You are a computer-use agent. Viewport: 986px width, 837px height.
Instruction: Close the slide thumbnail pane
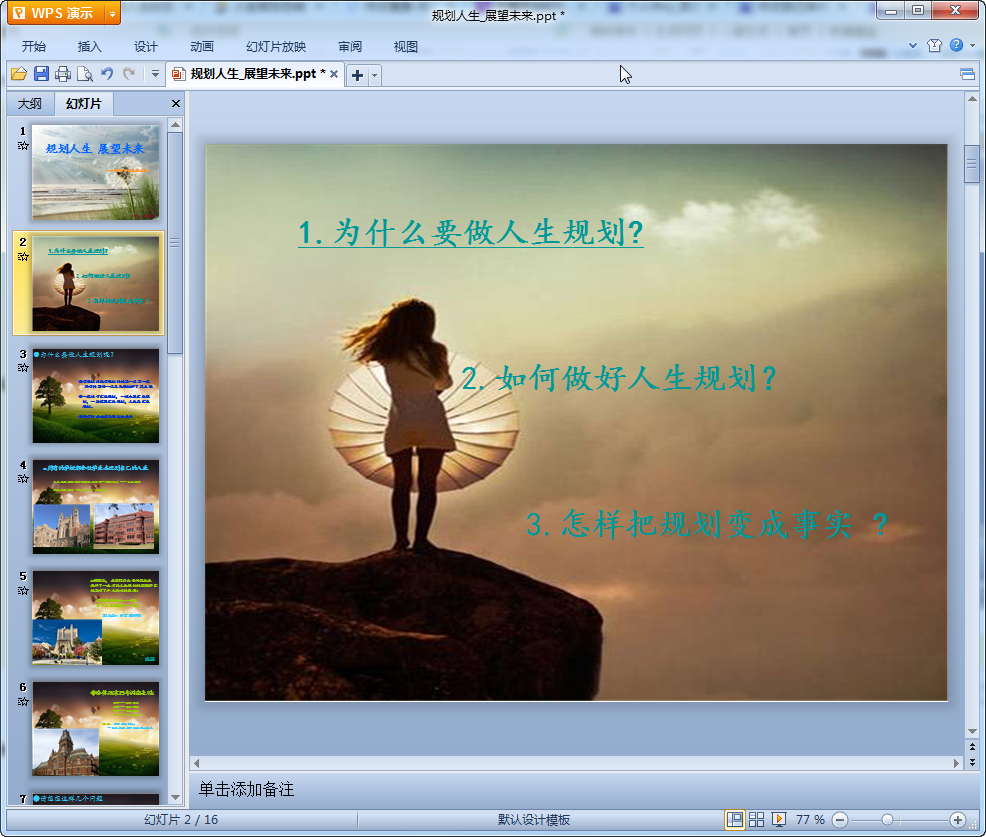pyautogui.click(x=176, y=104)
